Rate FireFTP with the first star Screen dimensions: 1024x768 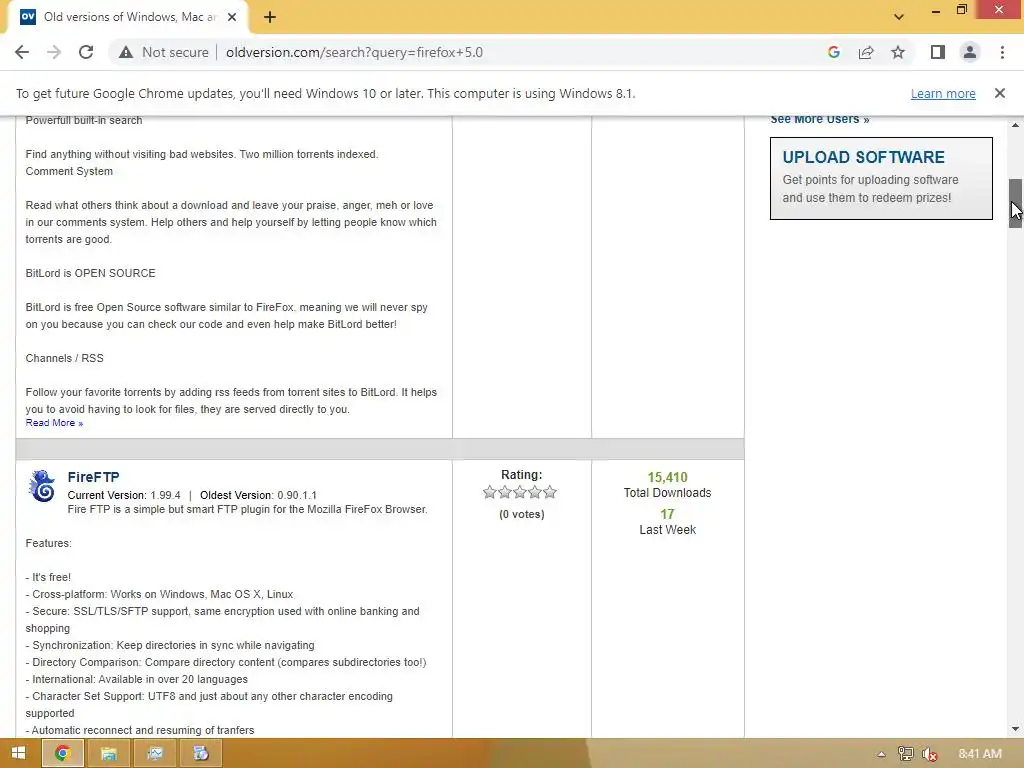point(490,492)
